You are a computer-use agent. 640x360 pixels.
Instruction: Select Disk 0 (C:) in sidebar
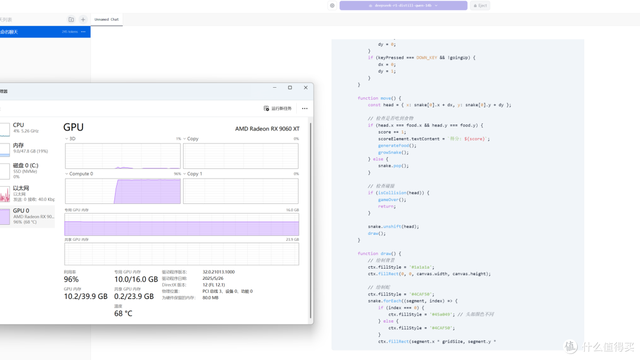coord(27,171)
